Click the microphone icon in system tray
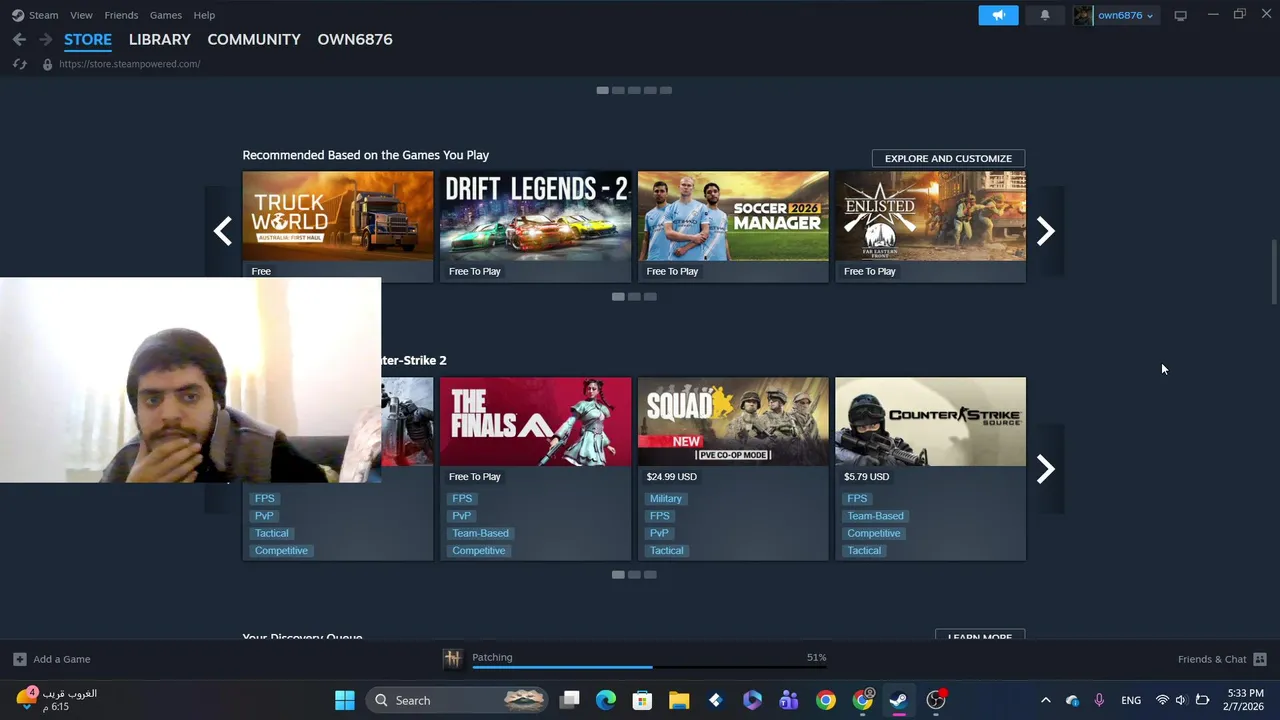 [x=1099, y=700]
